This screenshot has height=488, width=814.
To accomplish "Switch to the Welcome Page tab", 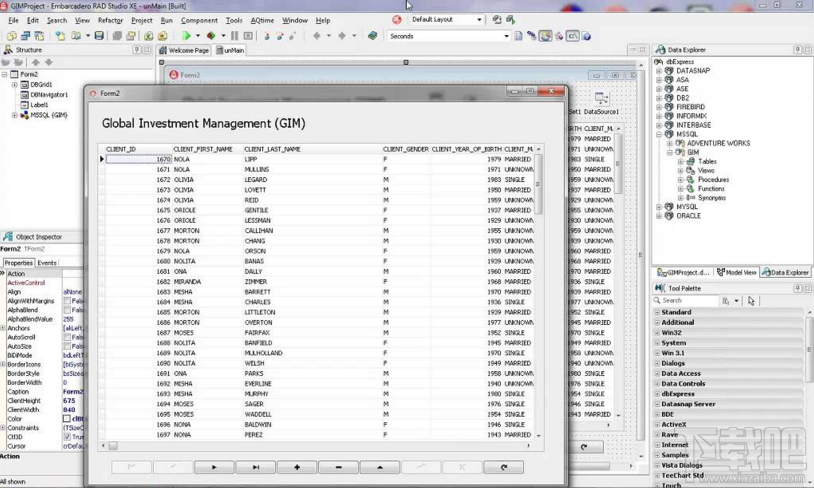I will pos(184,50).
